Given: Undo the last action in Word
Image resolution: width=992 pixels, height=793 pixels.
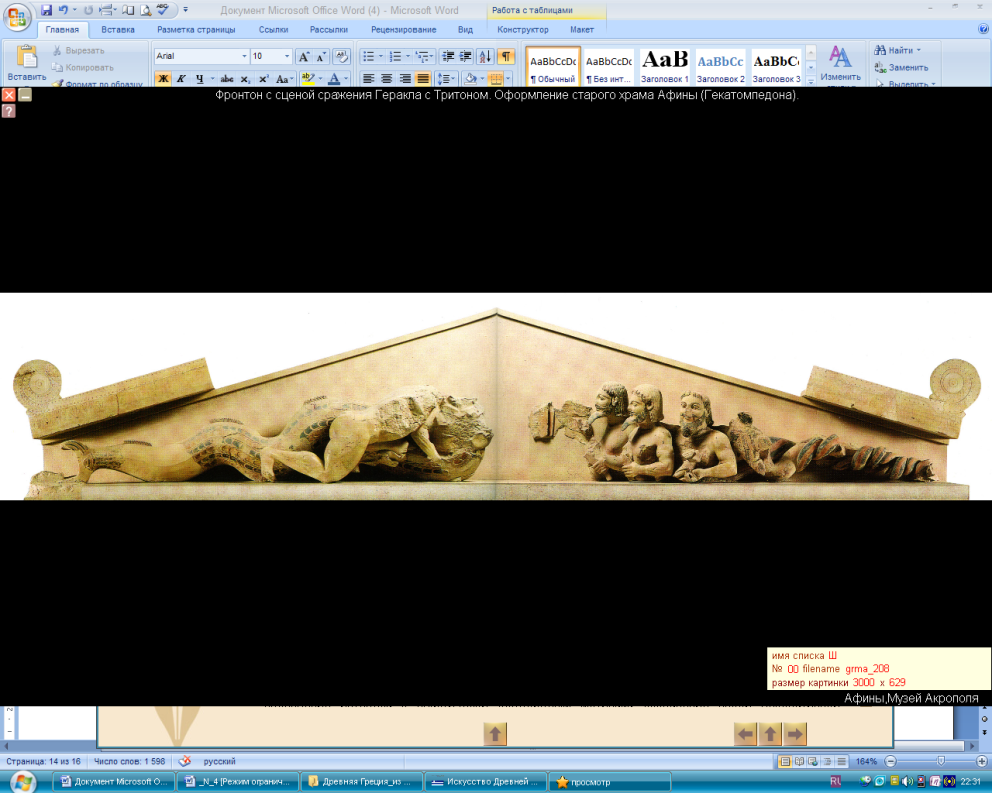Looking at the screenshot, I should click(63, 10).
